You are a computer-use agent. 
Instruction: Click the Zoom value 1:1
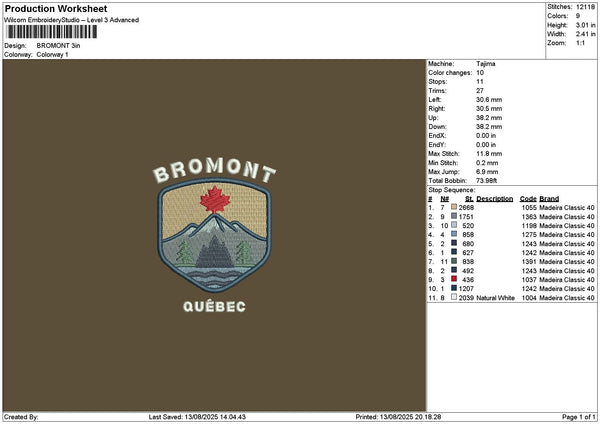(x=580, y=43)
